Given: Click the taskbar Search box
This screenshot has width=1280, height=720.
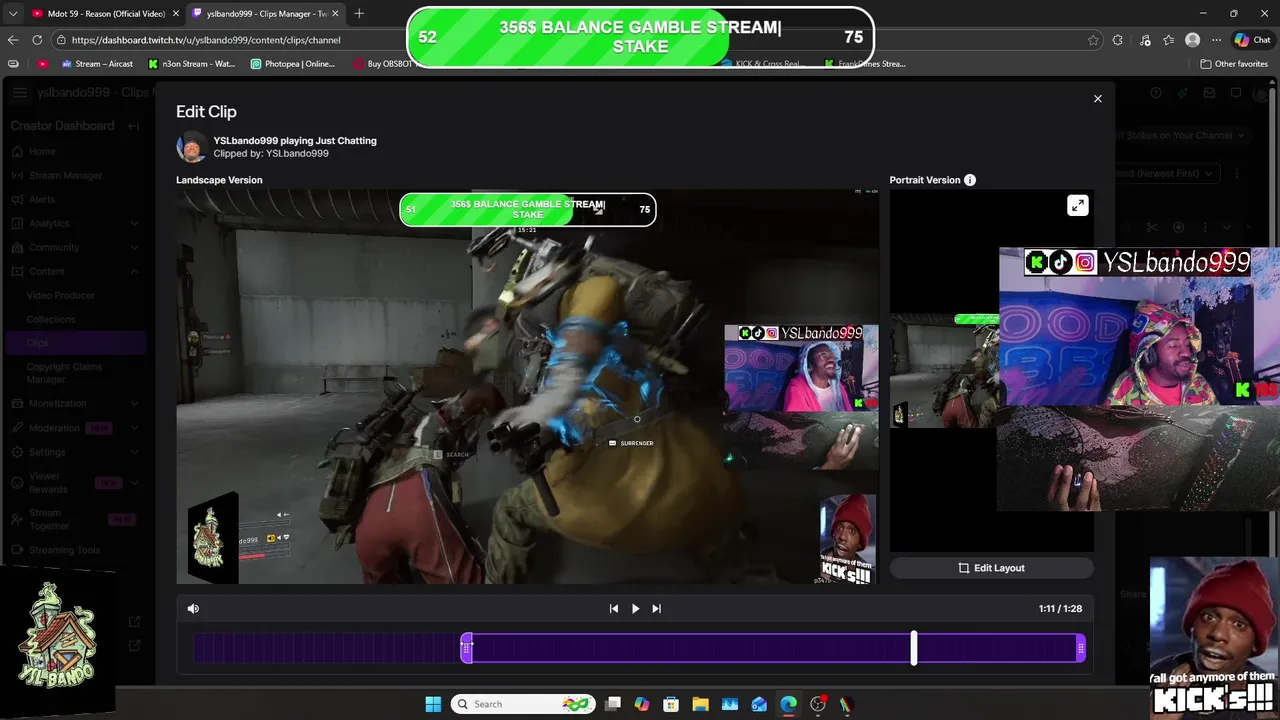Looking at the screenshot, I should (x=523, y=704).
